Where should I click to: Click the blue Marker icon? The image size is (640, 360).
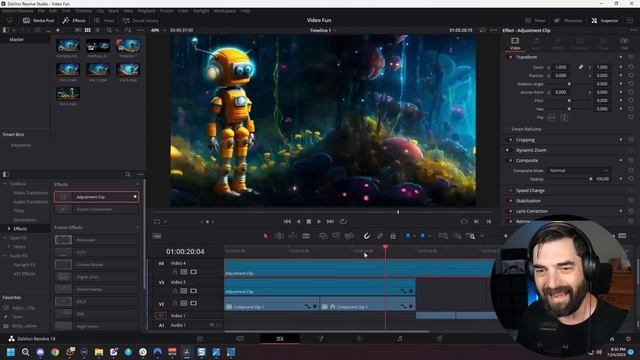coord(422,236)
